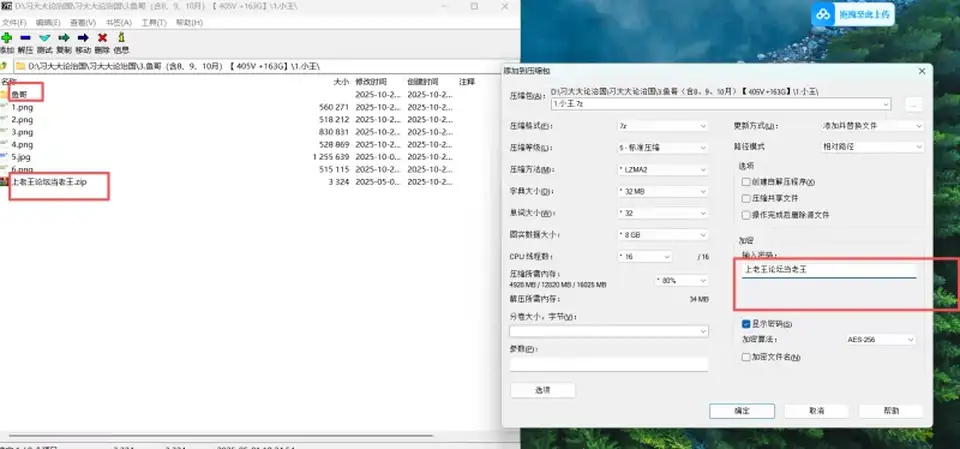Enable Compress shared files (压缩共享文件) checkbox
The image size is (960, 449).
(746, 198)
